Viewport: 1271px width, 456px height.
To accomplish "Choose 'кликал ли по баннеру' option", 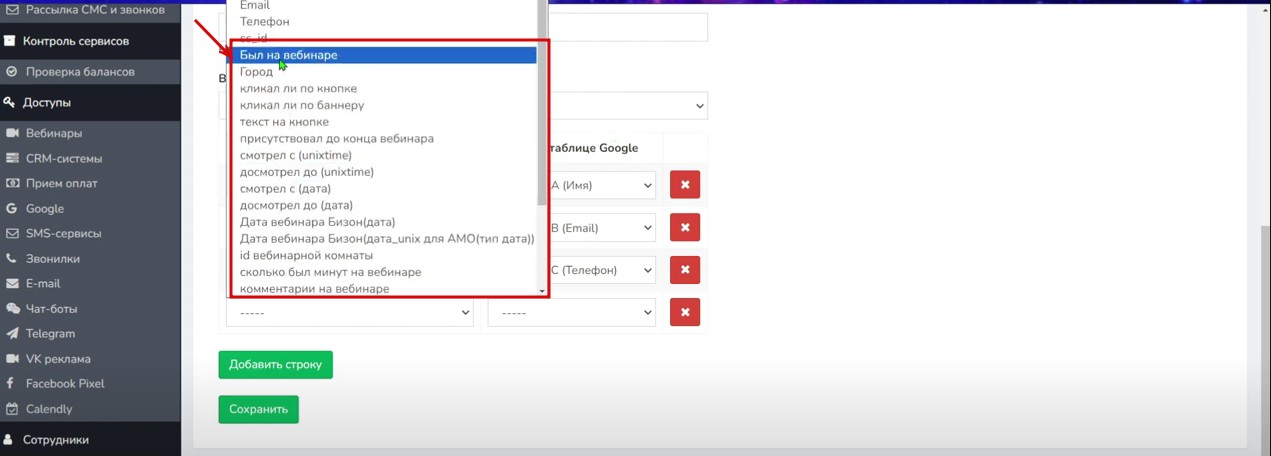I will 302,105.
